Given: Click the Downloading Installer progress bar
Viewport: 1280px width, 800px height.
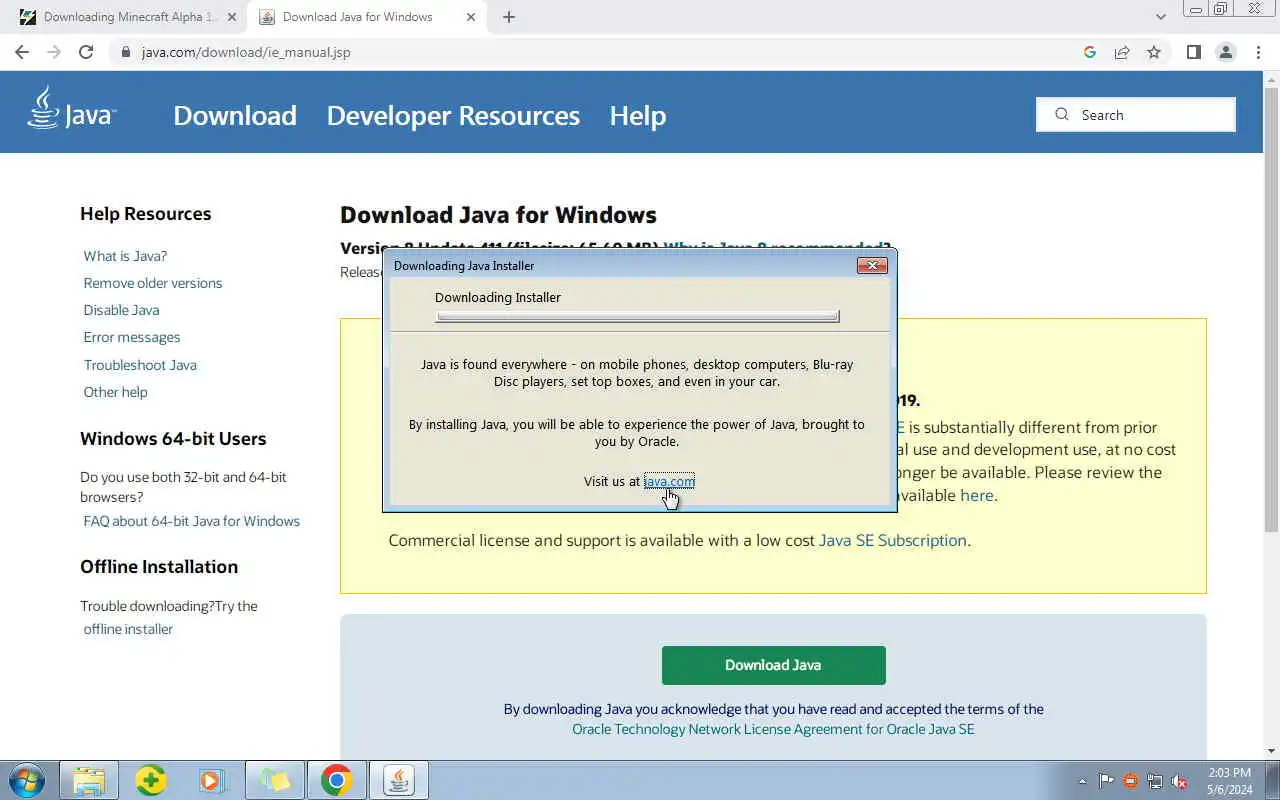Looking at the screenshot, I should point(637,316).
